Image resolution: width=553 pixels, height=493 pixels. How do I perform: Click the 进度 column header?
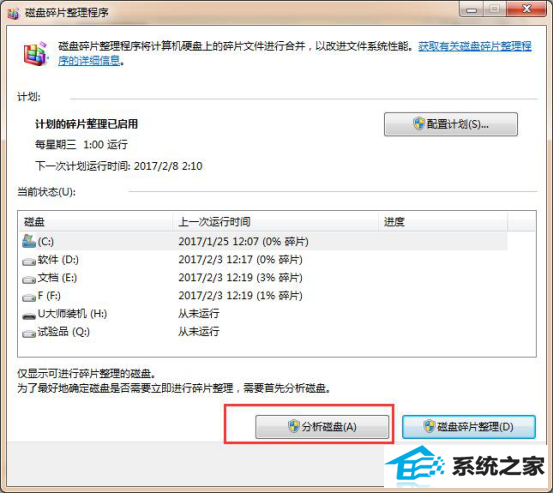[443, 222]
